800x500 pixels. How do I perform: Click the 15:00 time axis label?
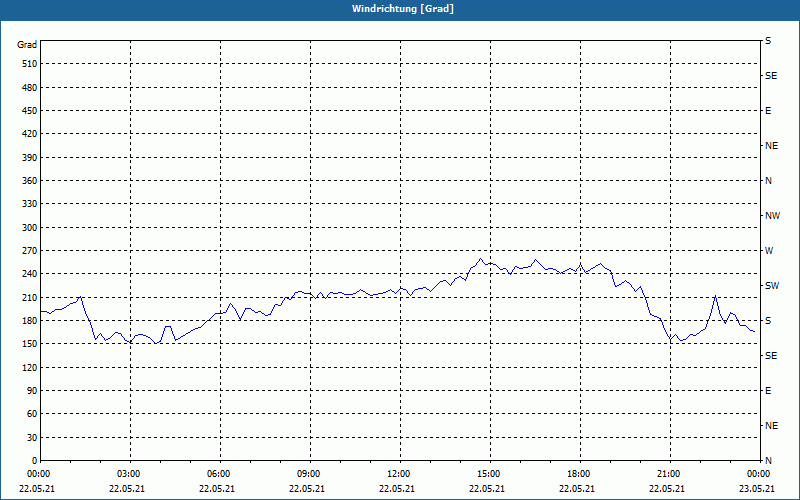[489, 474]
